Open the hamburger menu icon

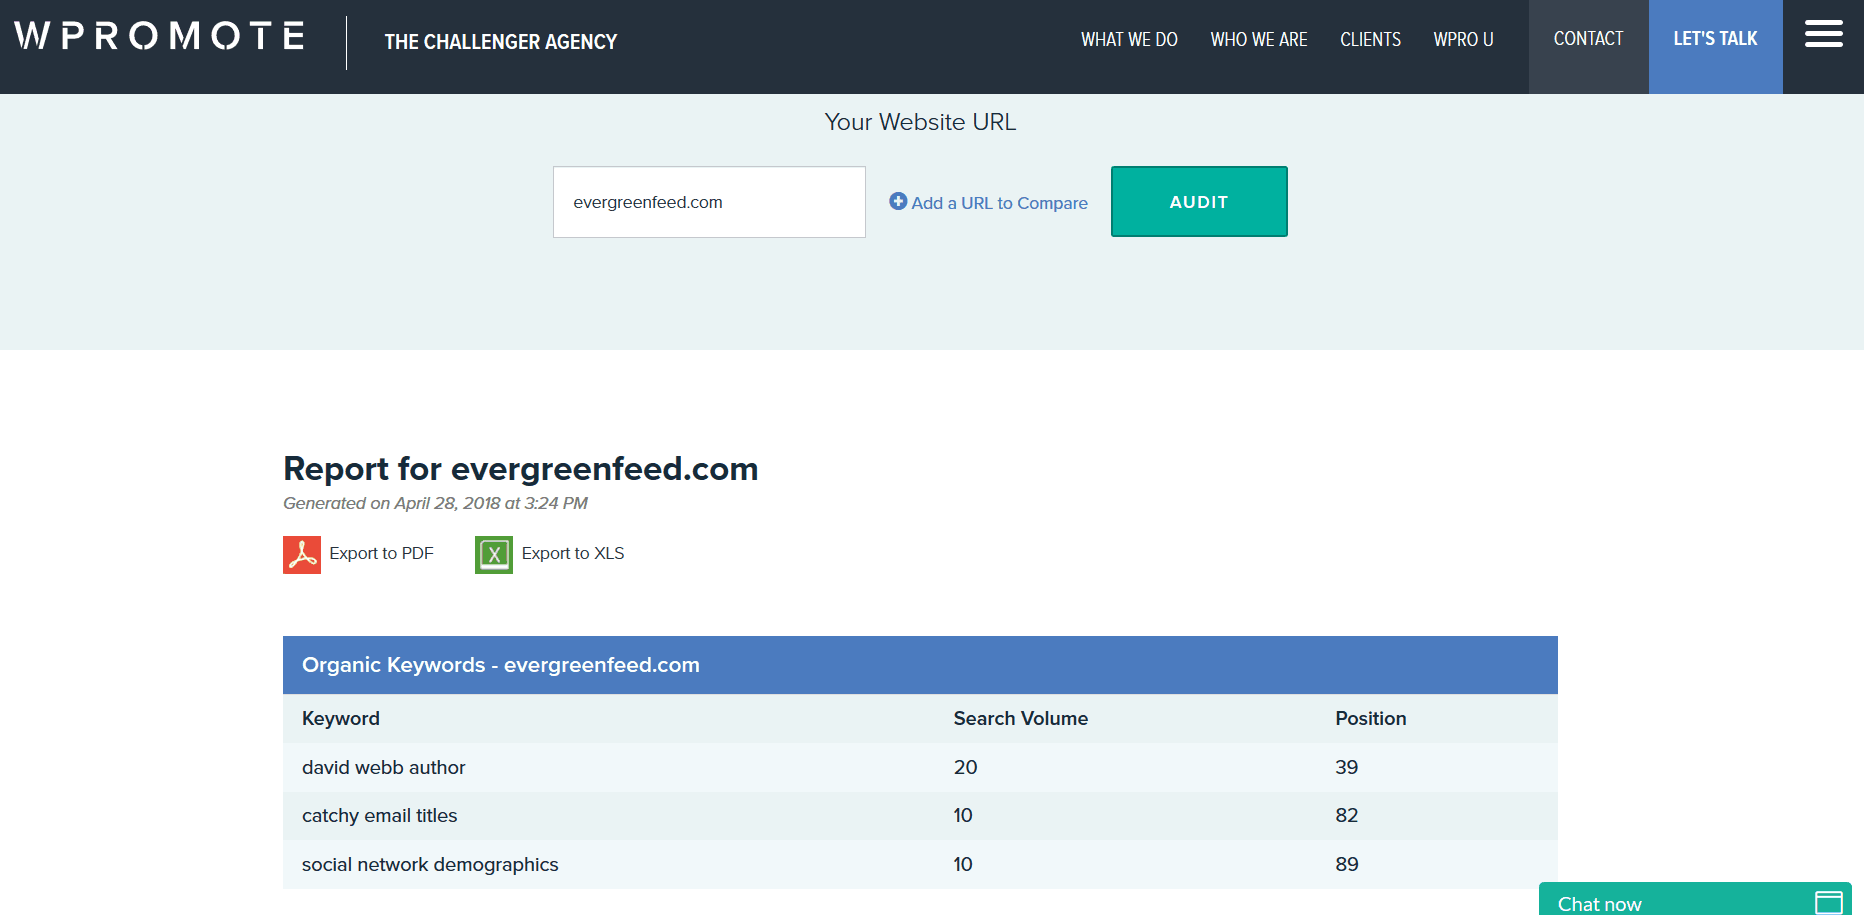pyautogui.click(x=1823, y=34)
